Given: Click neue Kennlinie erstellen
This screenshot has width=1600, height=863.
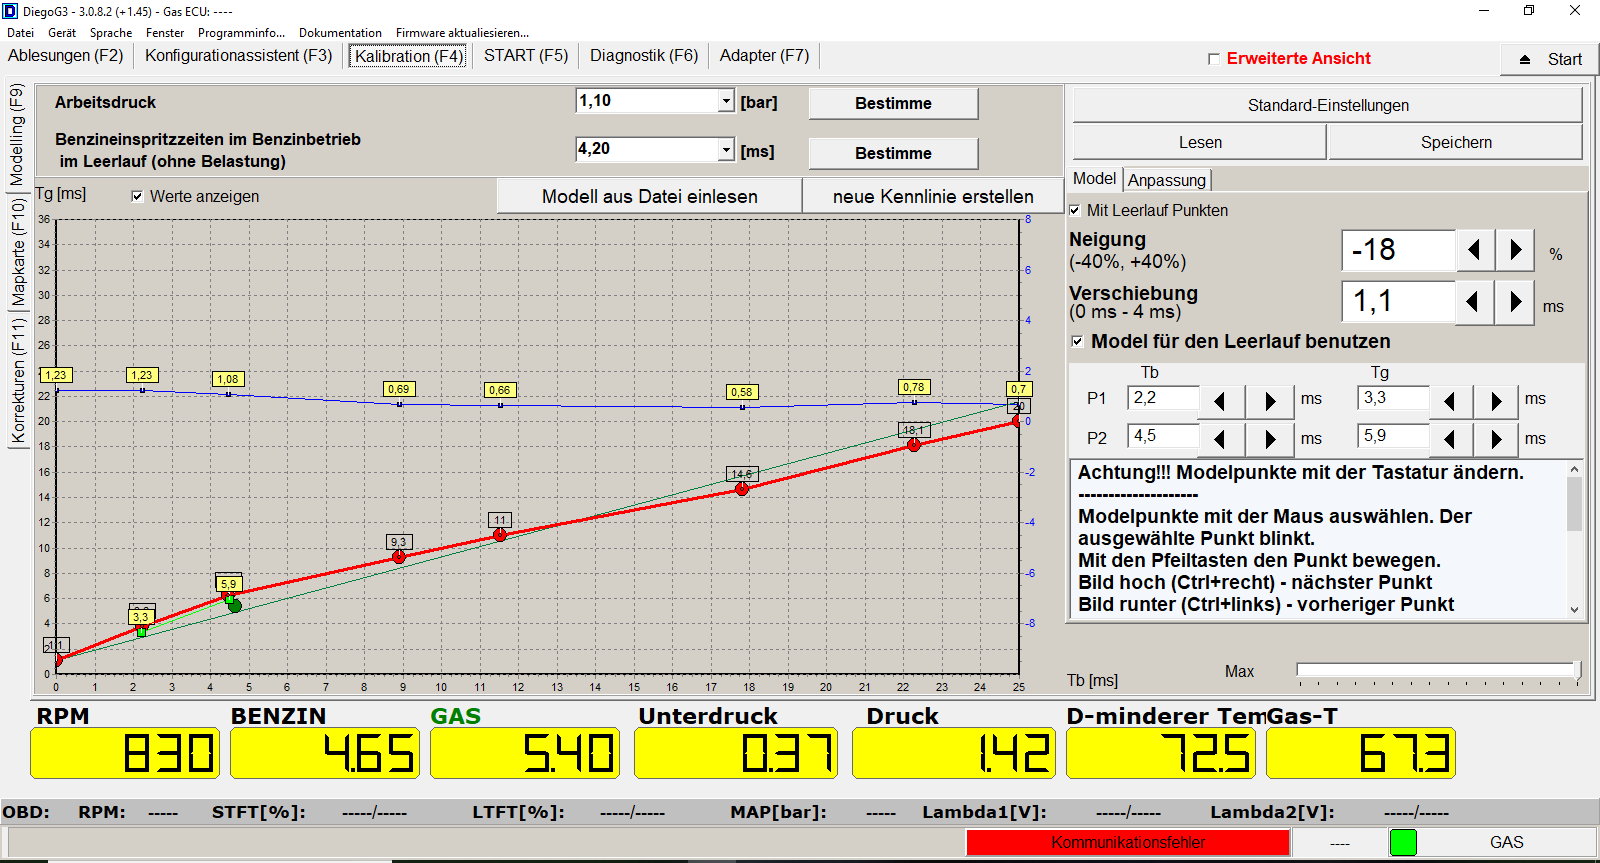Looking at the screenshot, I should click(933, 196).
